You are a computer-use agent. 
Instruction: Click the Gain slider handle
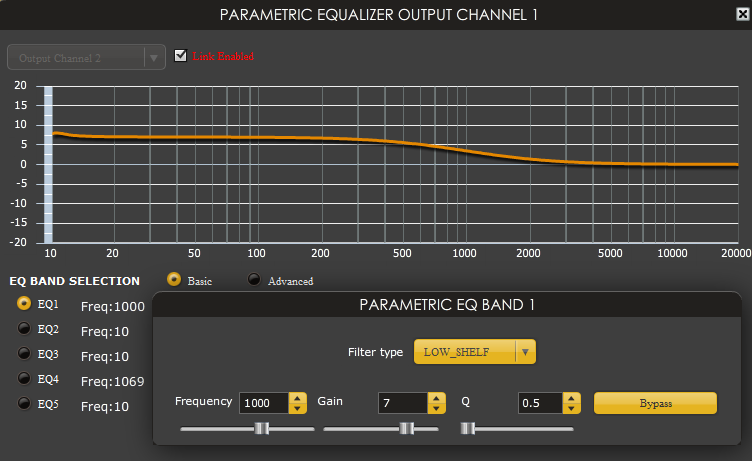pyautogui.click(x=406, y=428)
